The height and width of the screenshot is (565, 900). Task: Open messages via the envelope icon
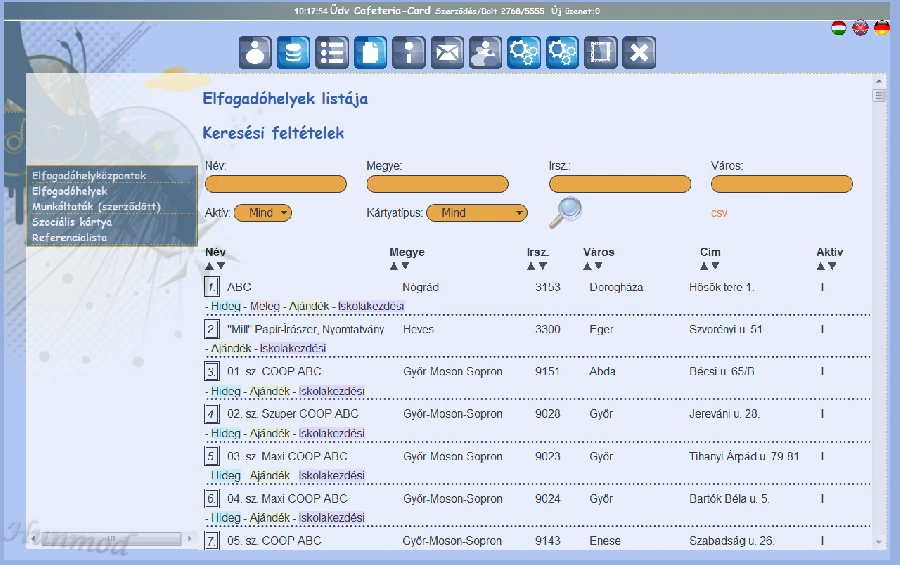coord(447,52)
